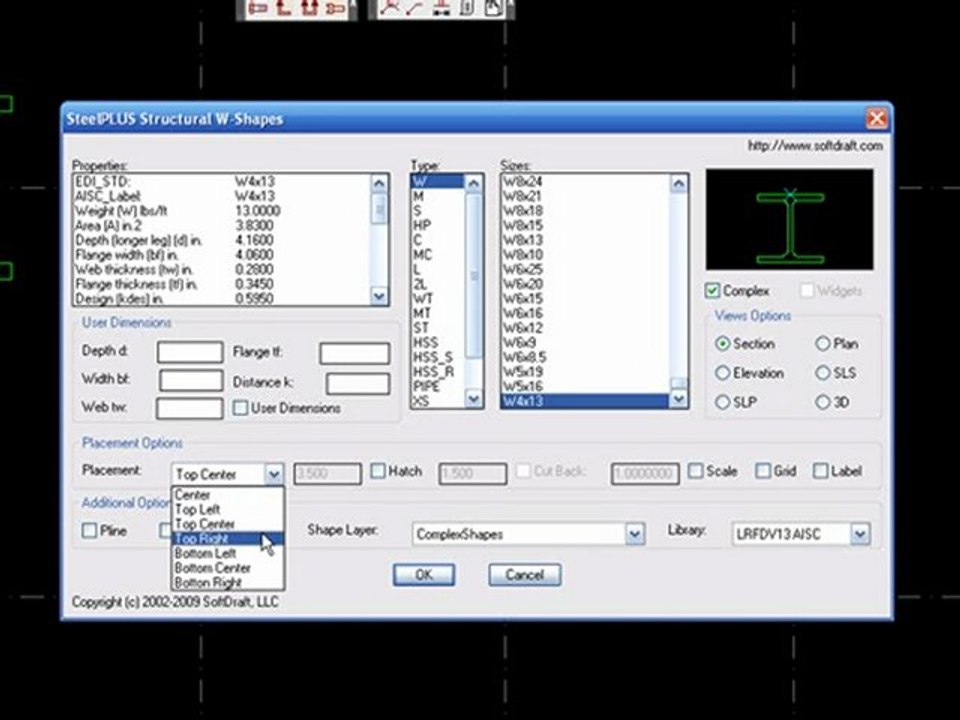
Task: Click the Properties list scrollbar thumb
Action: tap(379, 209)
